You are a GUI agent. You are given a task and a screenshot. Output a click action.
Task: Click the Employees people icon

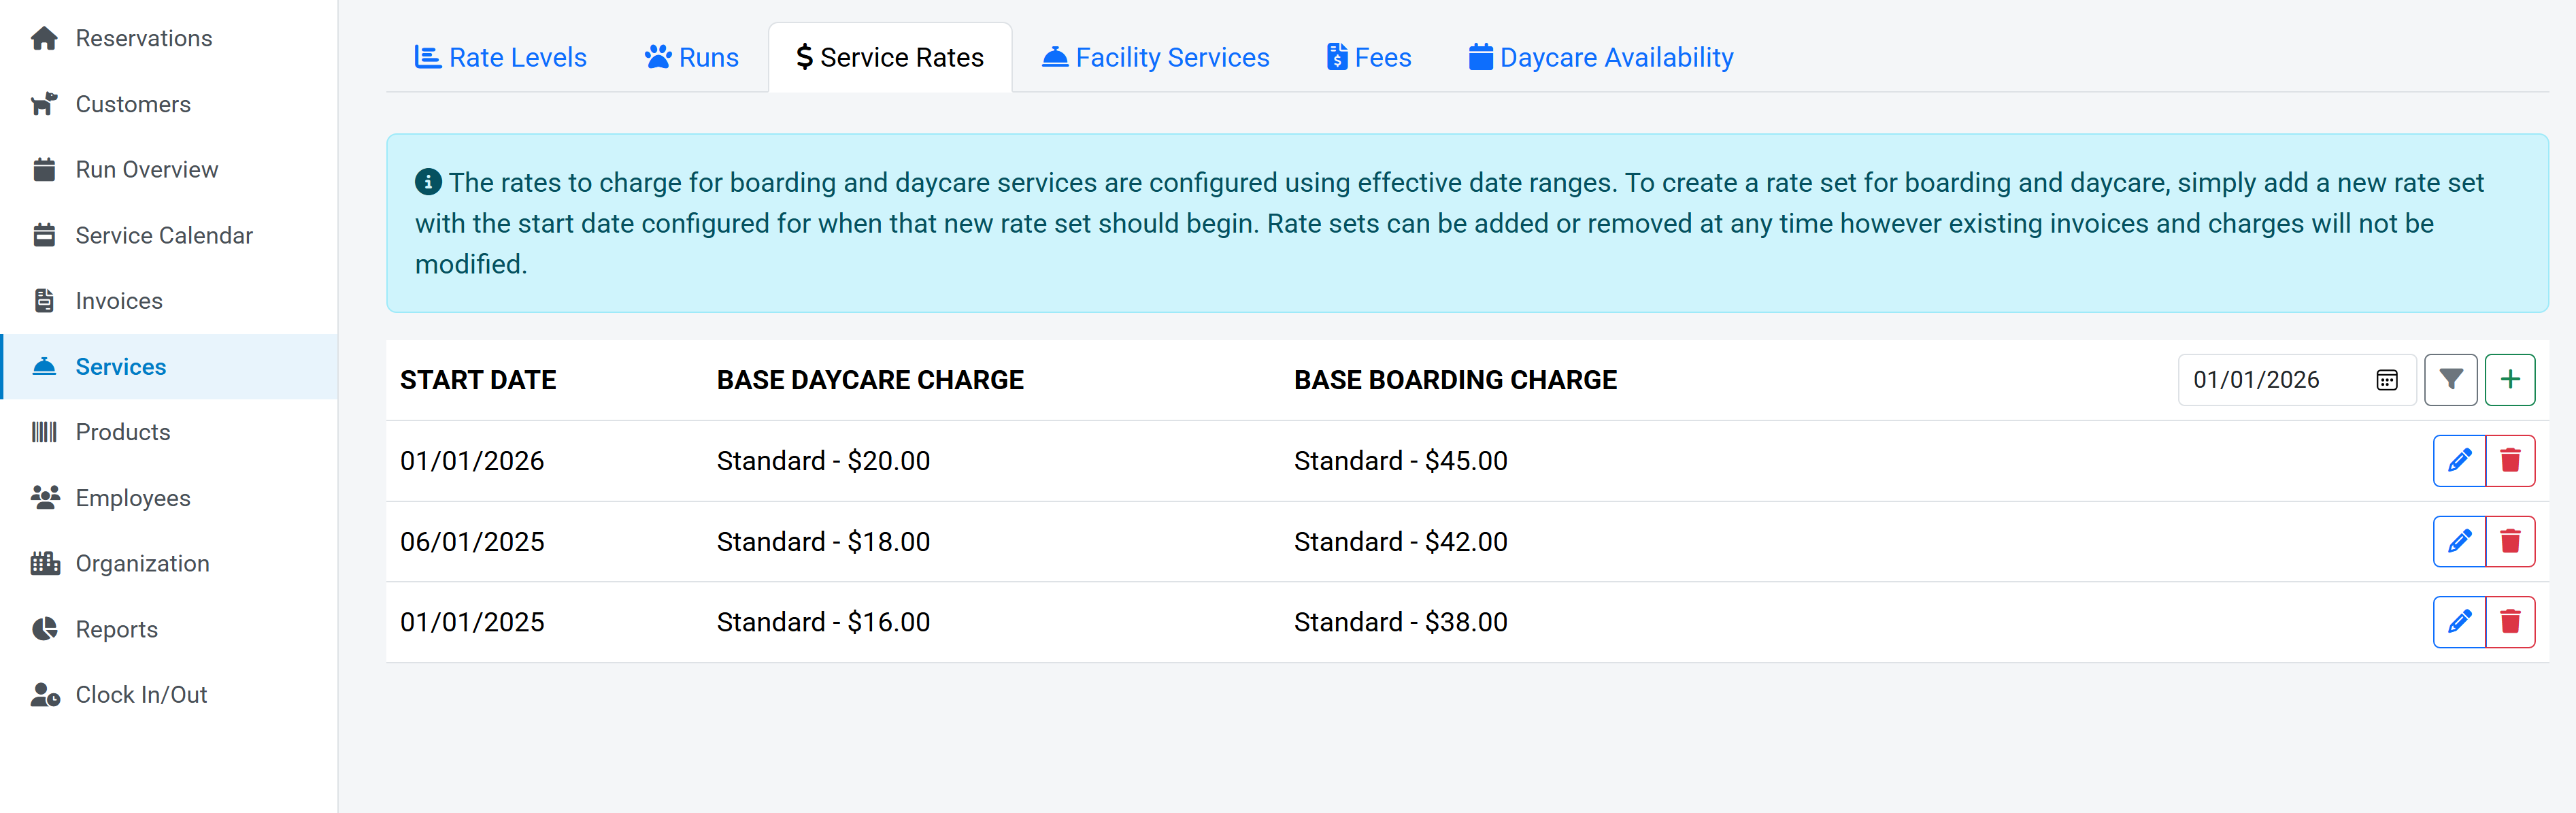(45, 498)
